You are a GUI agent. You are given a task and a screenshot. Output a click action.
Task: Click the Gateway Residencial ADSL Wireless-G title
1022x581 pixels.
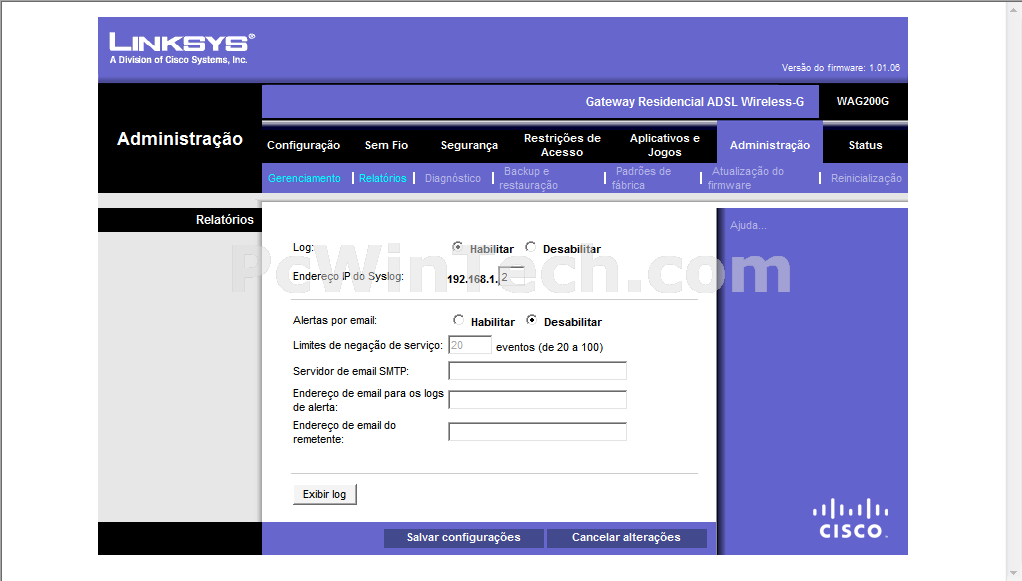695,102
